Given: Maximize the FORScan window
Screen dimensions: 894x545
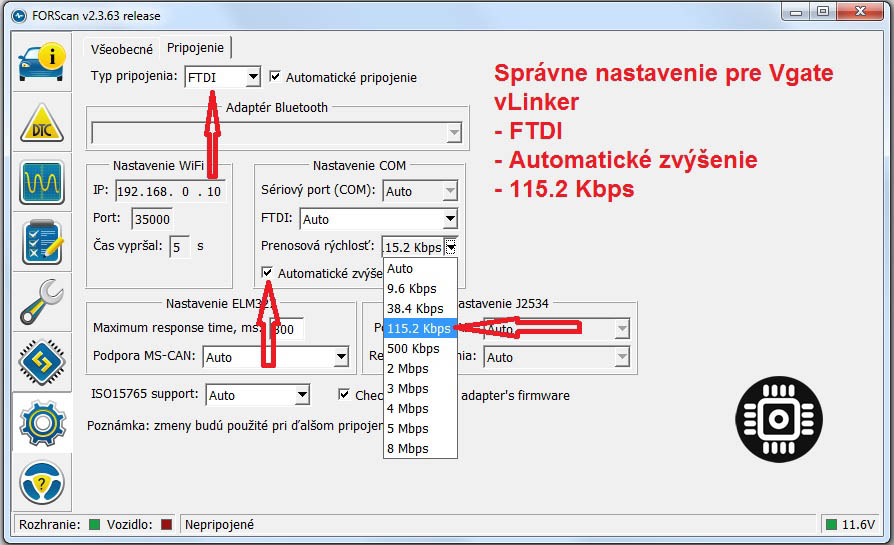Looking at the screenshot, I should [823, 11].
